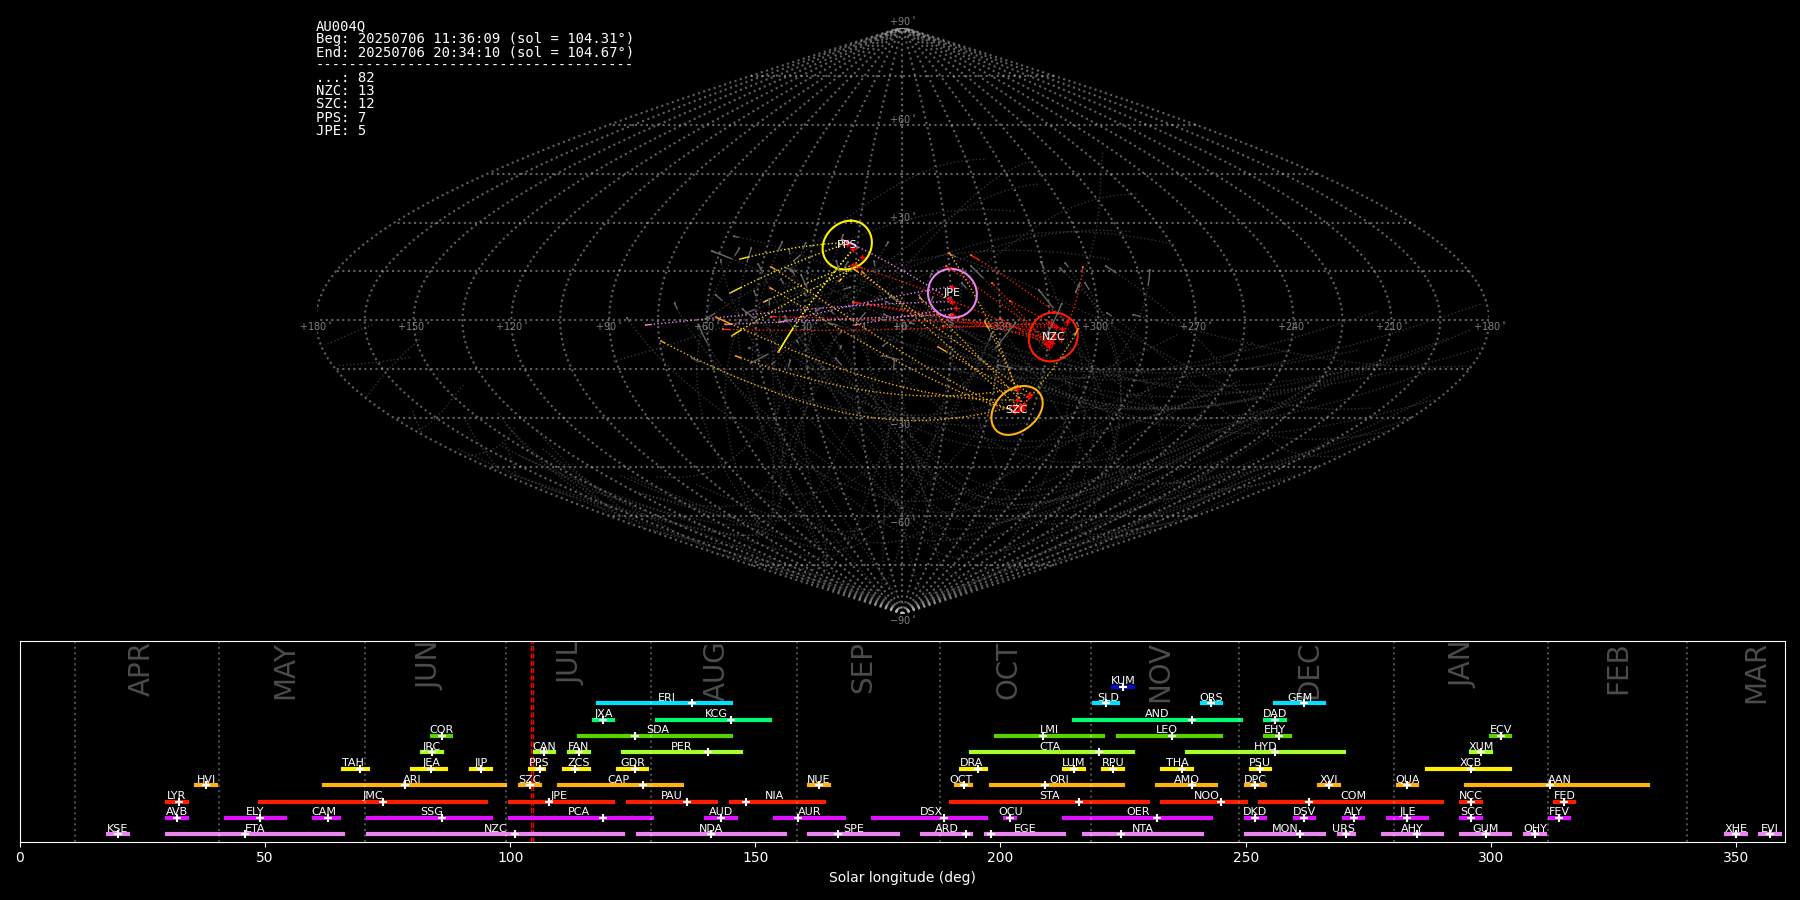Image resolution: width=1800 pixels, height=900 pixels.
Task: Click the −90° south pole label on sky map
Action: (902, 621)
